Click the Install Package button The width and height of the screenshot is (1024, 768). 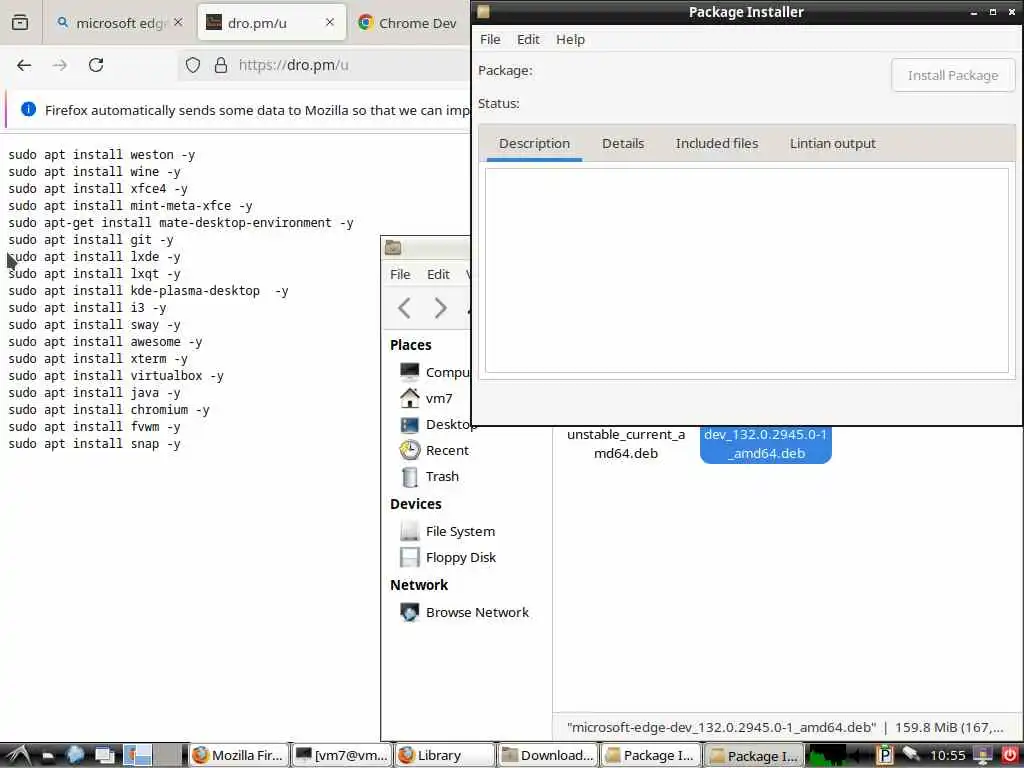pyautogui.click(x=953, y=75)
